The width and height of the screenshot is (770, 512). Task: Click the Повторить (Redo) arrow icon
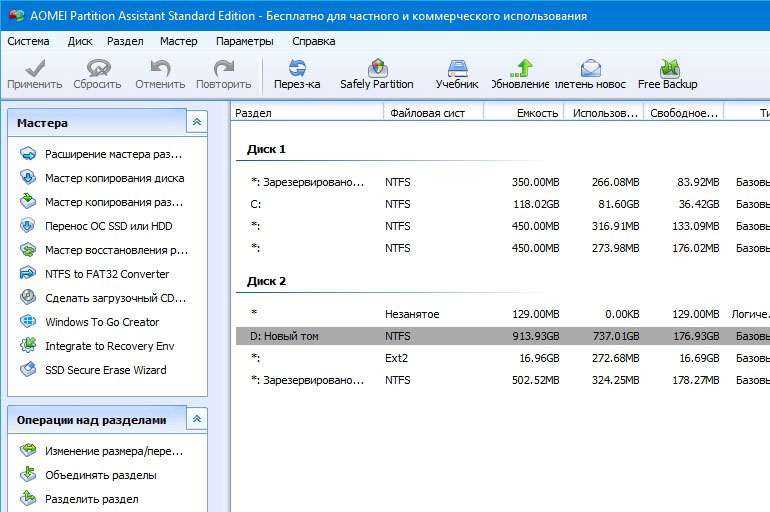(224, 68)
